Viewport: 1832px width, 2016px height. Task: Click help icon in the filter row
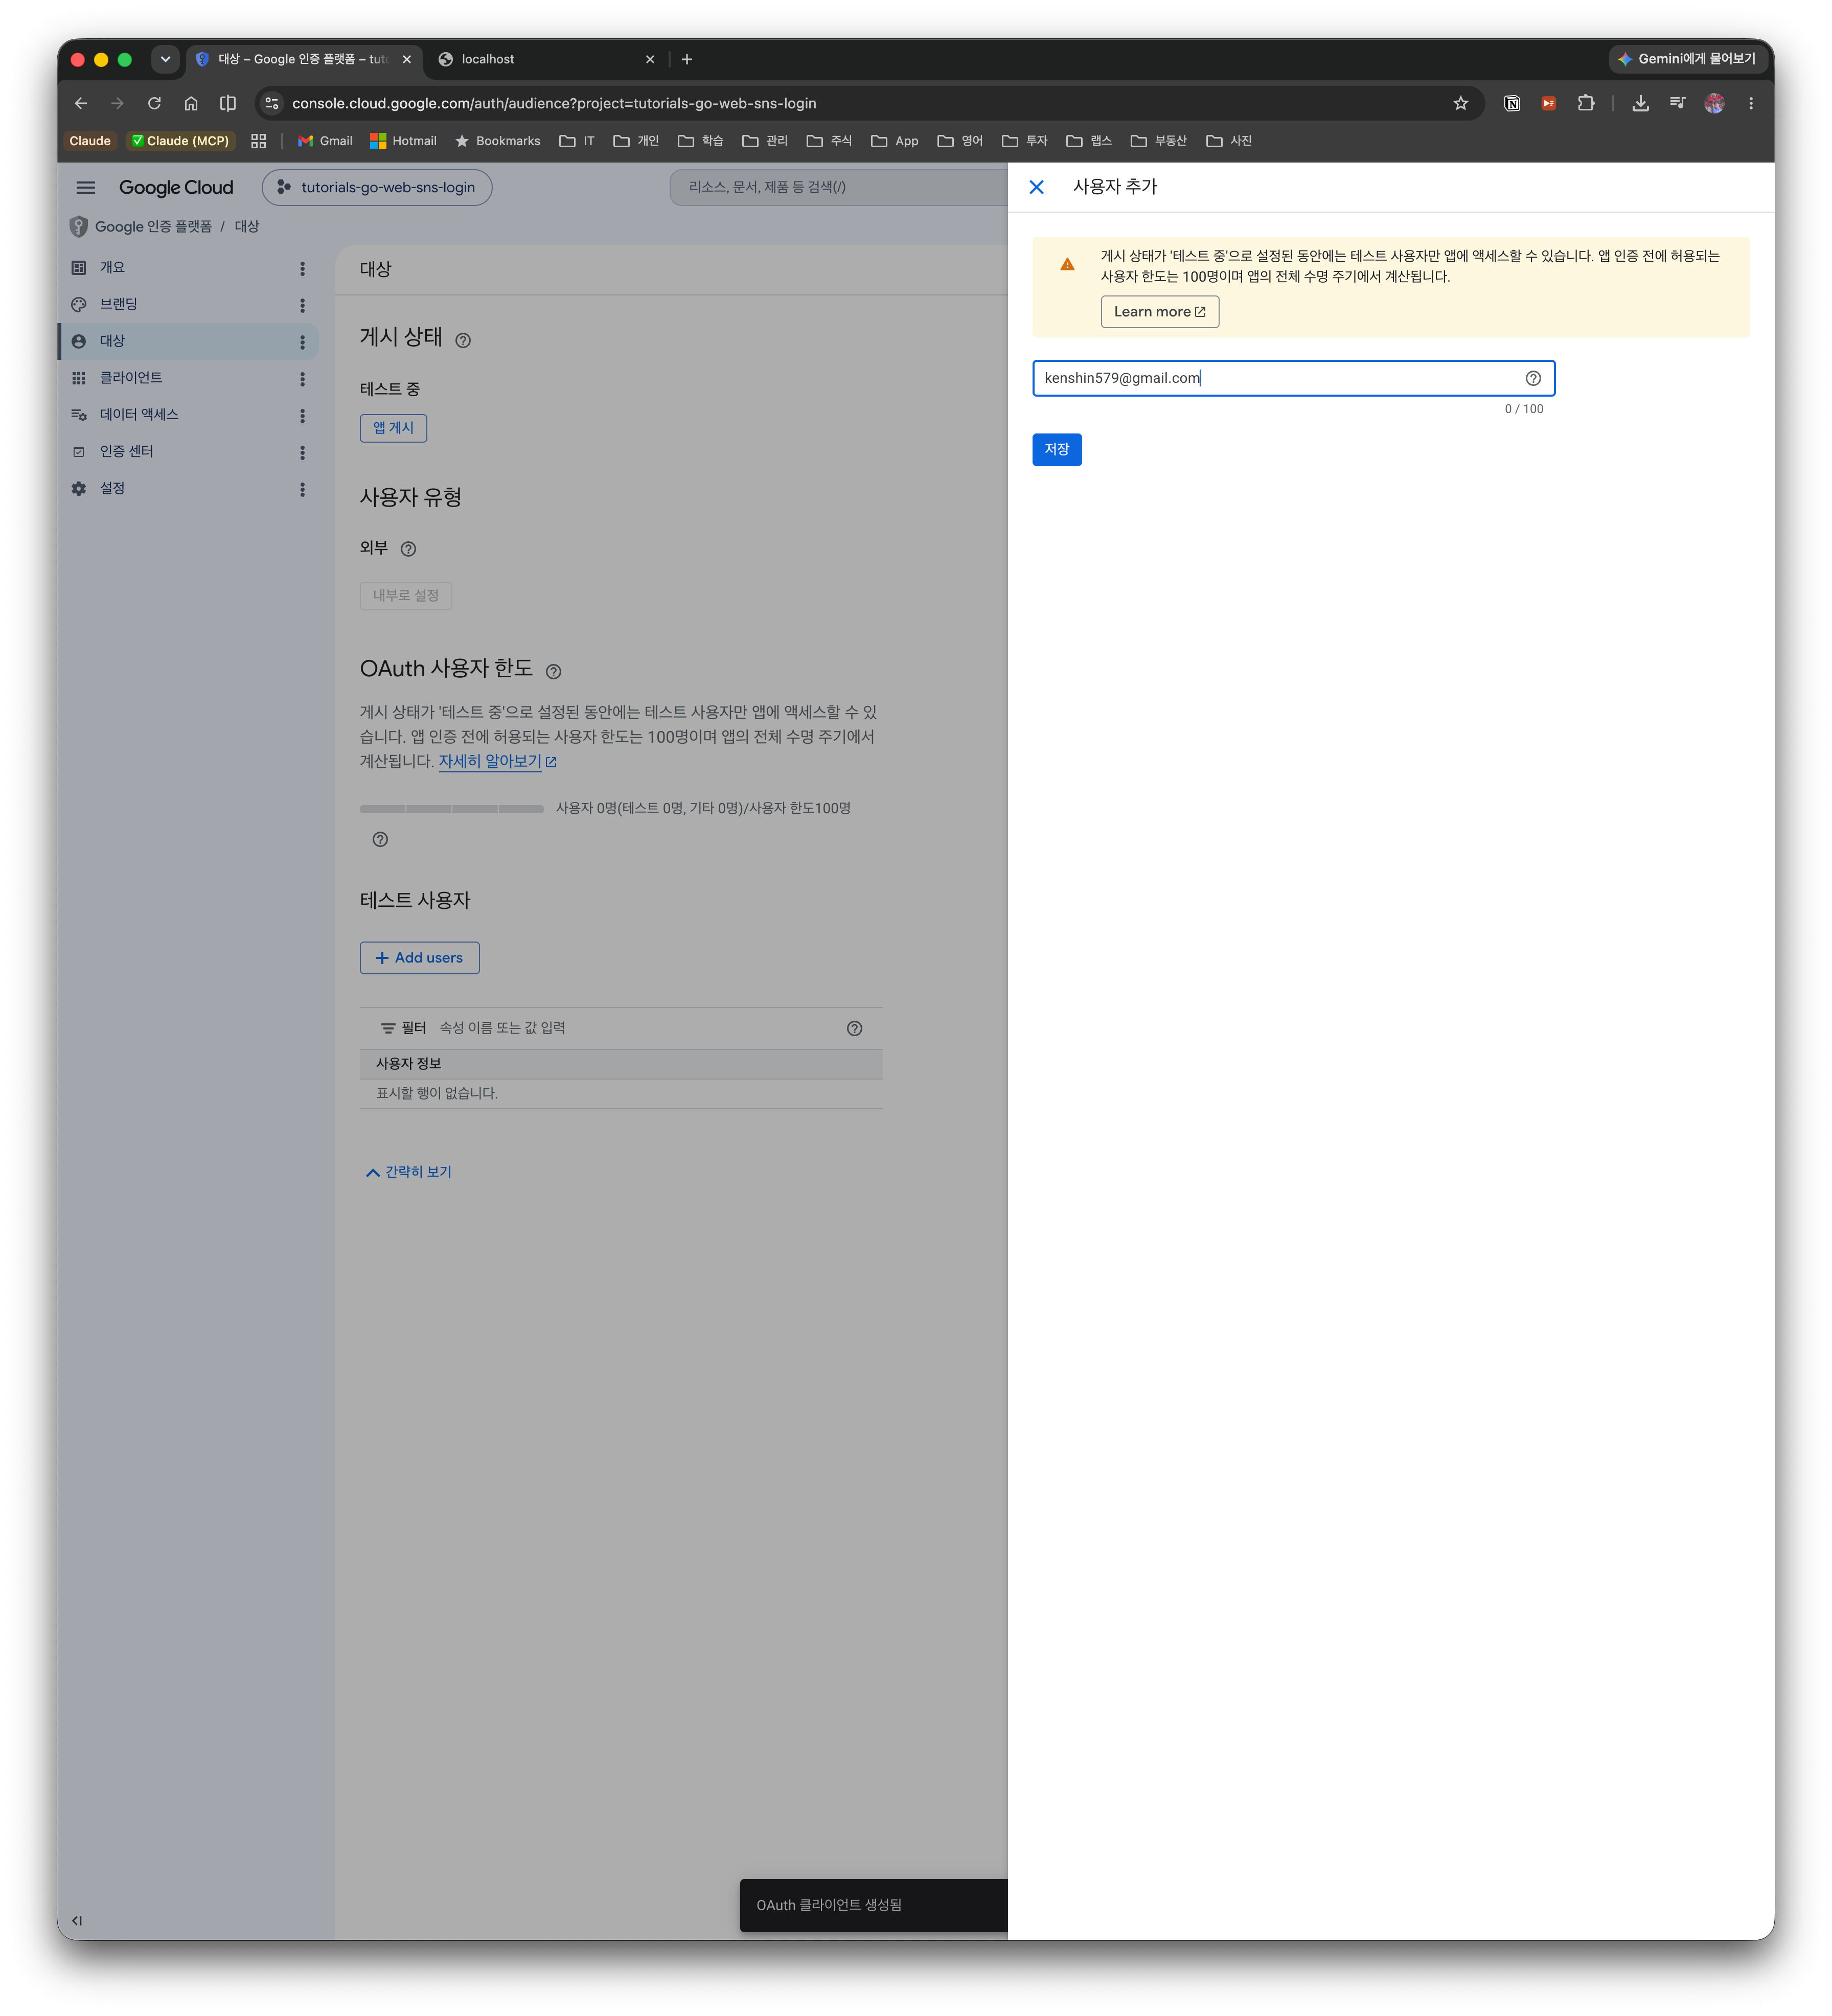854,1029
